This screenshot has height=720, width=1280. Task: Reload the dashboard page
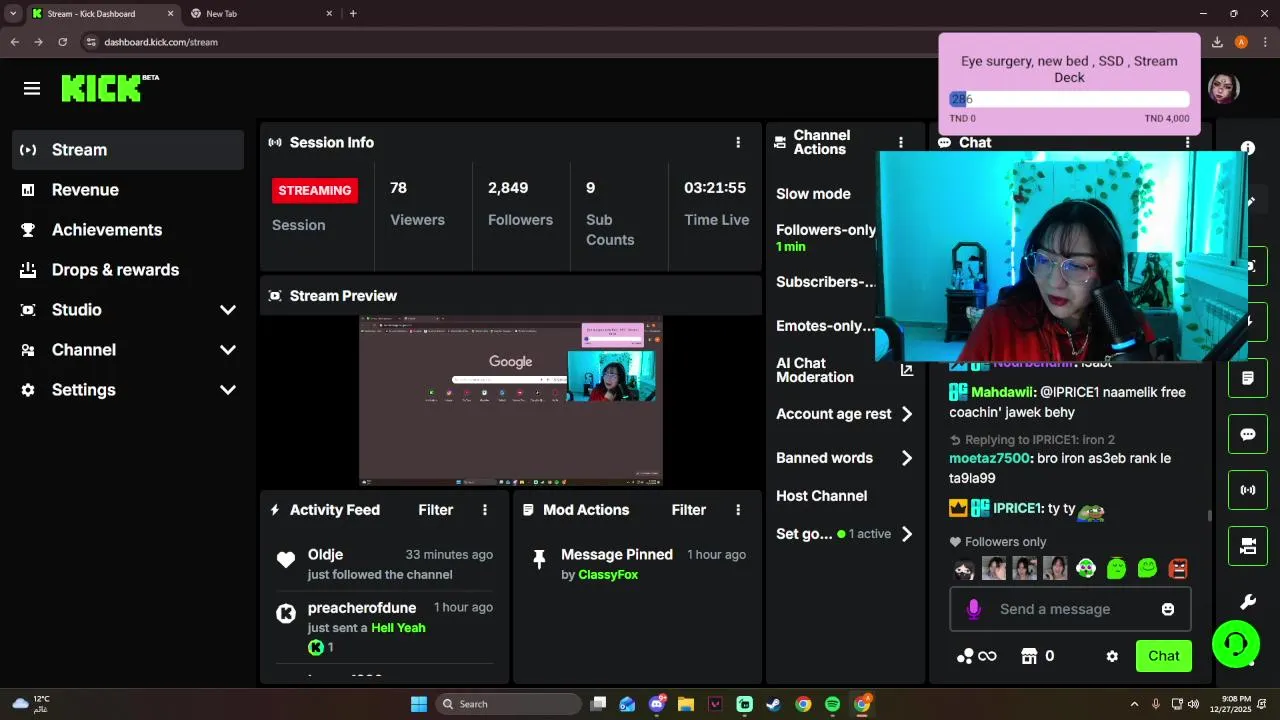pos(62,42)
